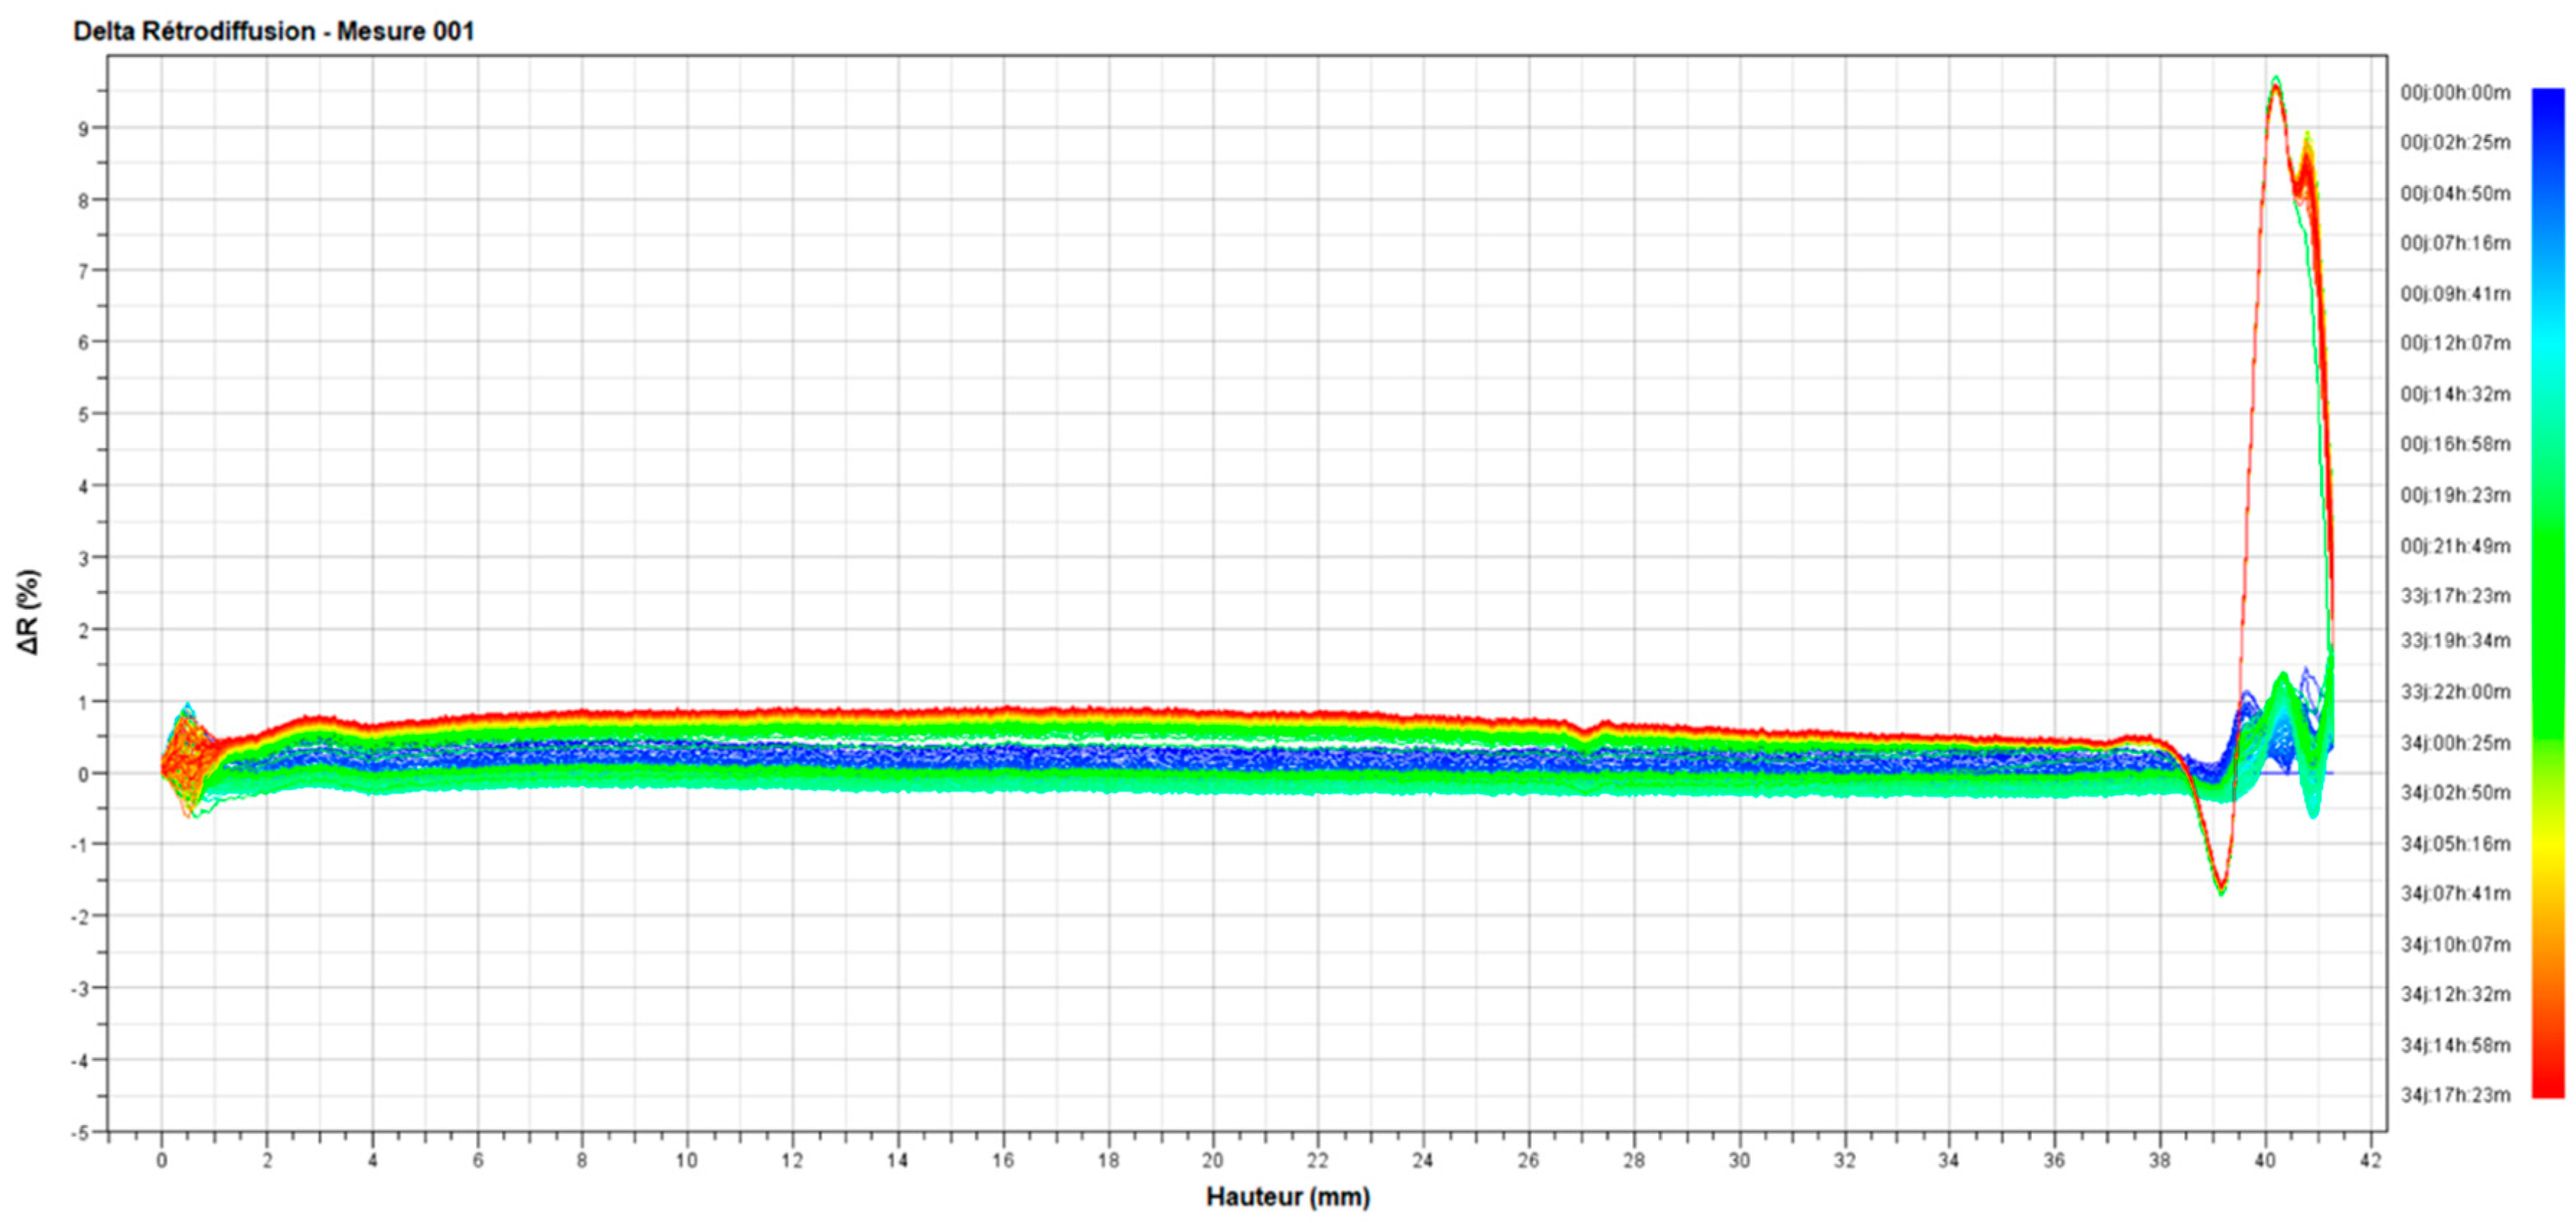
Task: Click the chart title "Delta Rétrodiffusion - Mesure 001"
Action: pyautogui.click(x=273, y=31)
